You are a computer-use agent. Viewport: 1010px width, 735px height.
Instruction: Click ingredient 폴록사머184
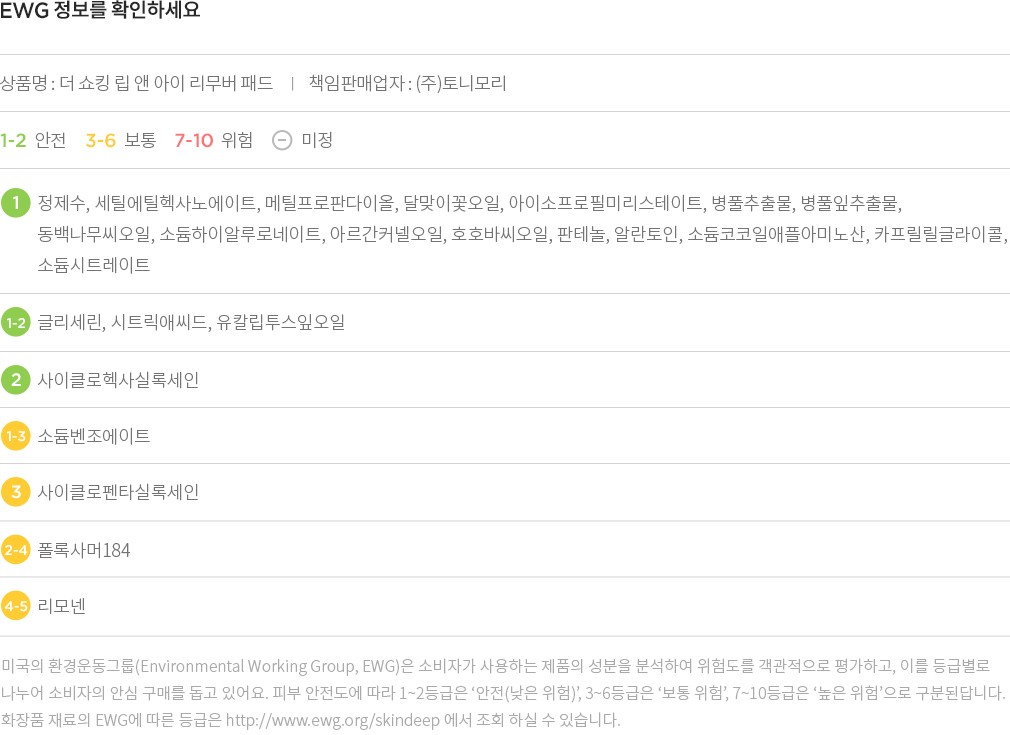(84, 550)
